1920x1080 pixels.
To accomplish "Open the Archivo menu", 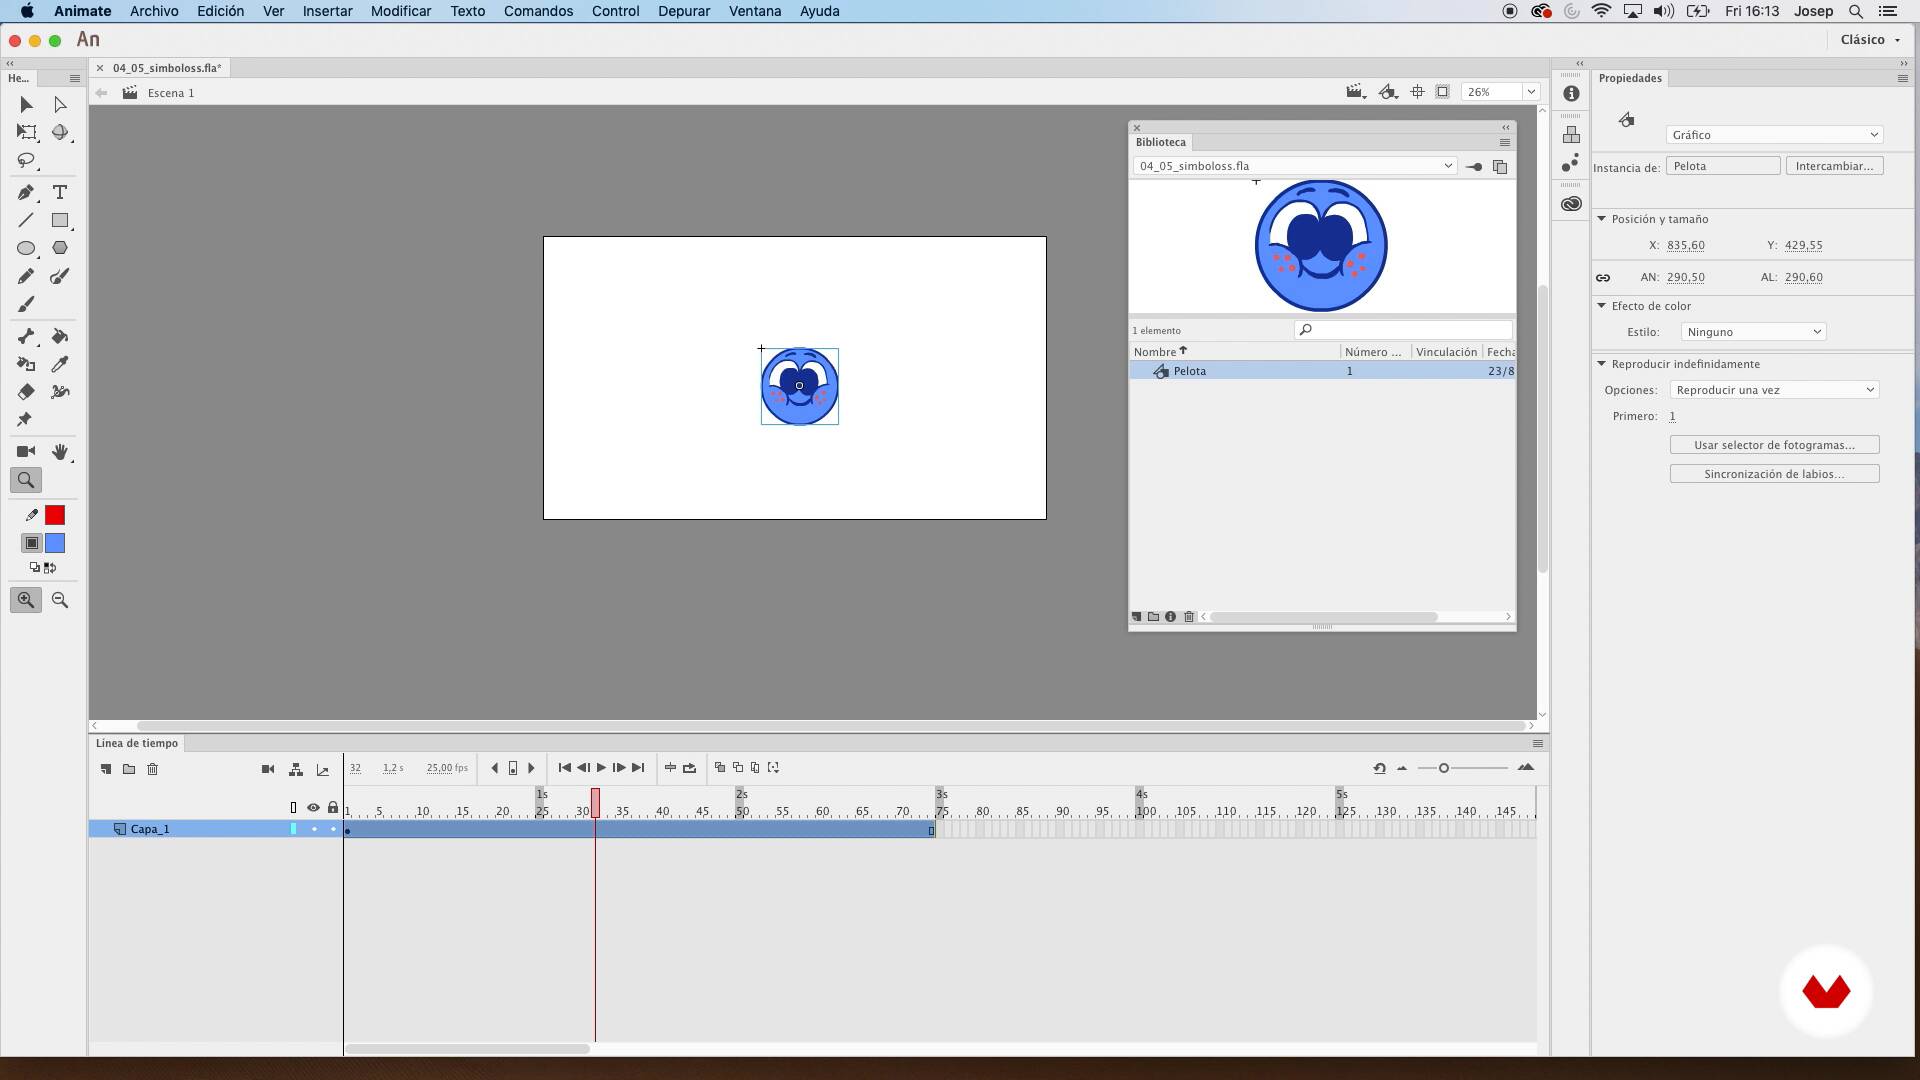I will click(154, 11).
